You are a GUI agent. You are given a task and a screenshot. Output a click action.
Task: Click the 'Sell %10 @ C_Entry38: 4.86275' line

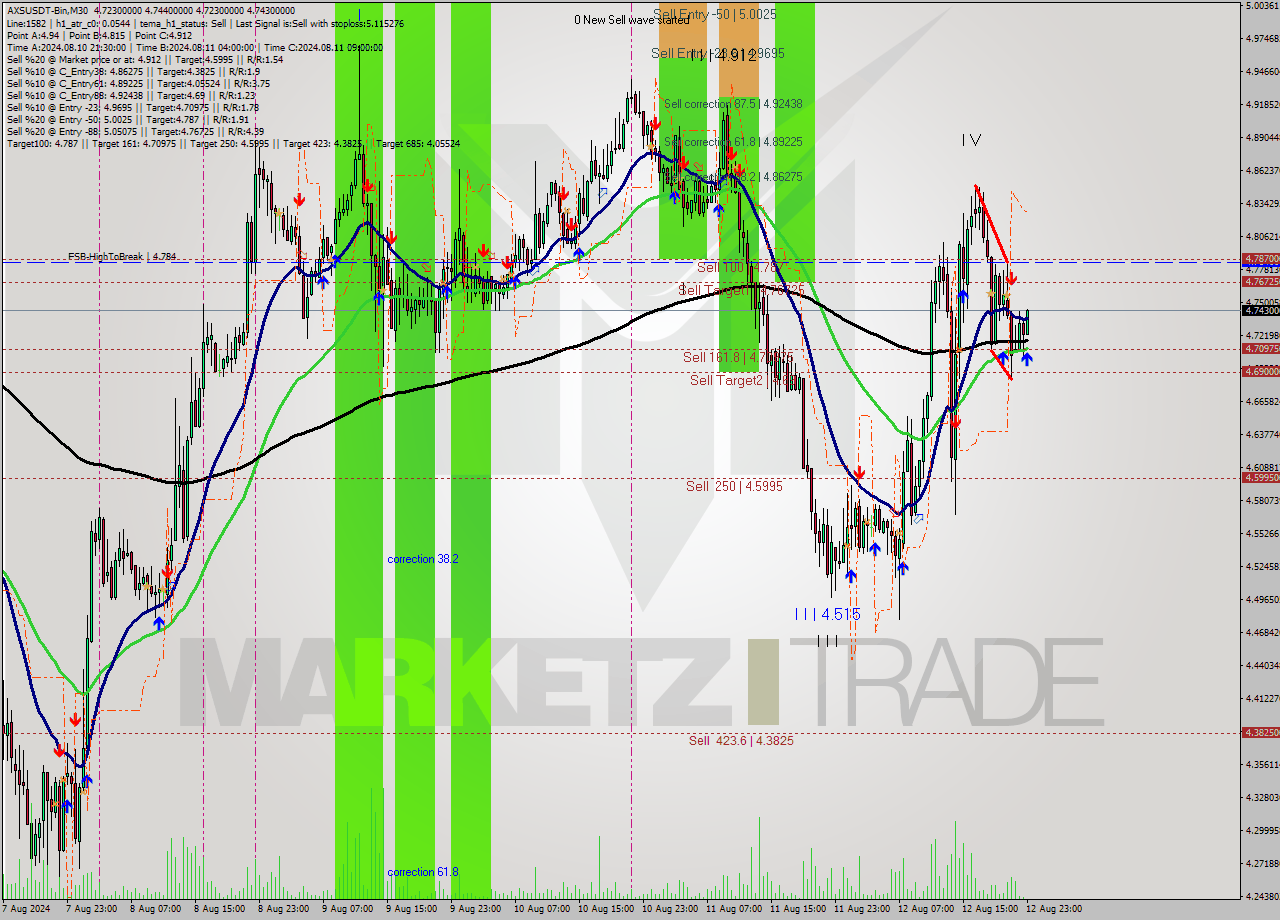tap(133, 72)
